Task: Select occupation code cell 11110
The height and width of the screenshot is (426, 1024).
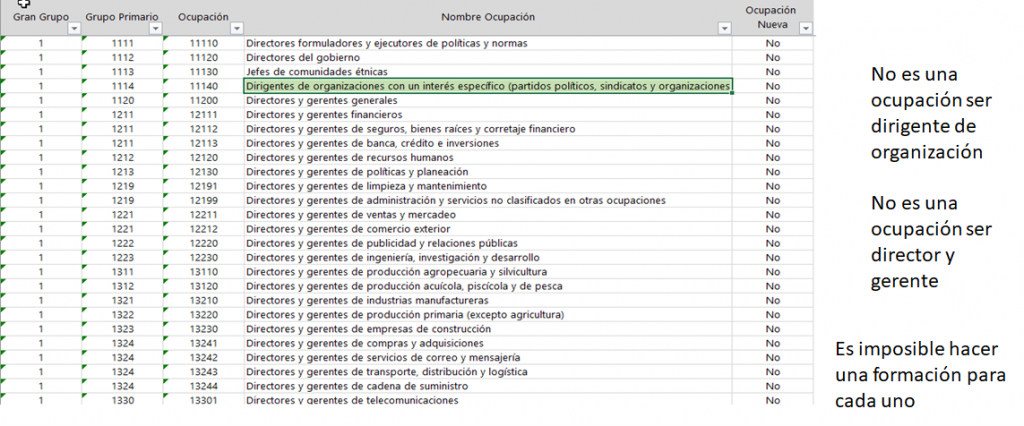Action: [203, 44]
